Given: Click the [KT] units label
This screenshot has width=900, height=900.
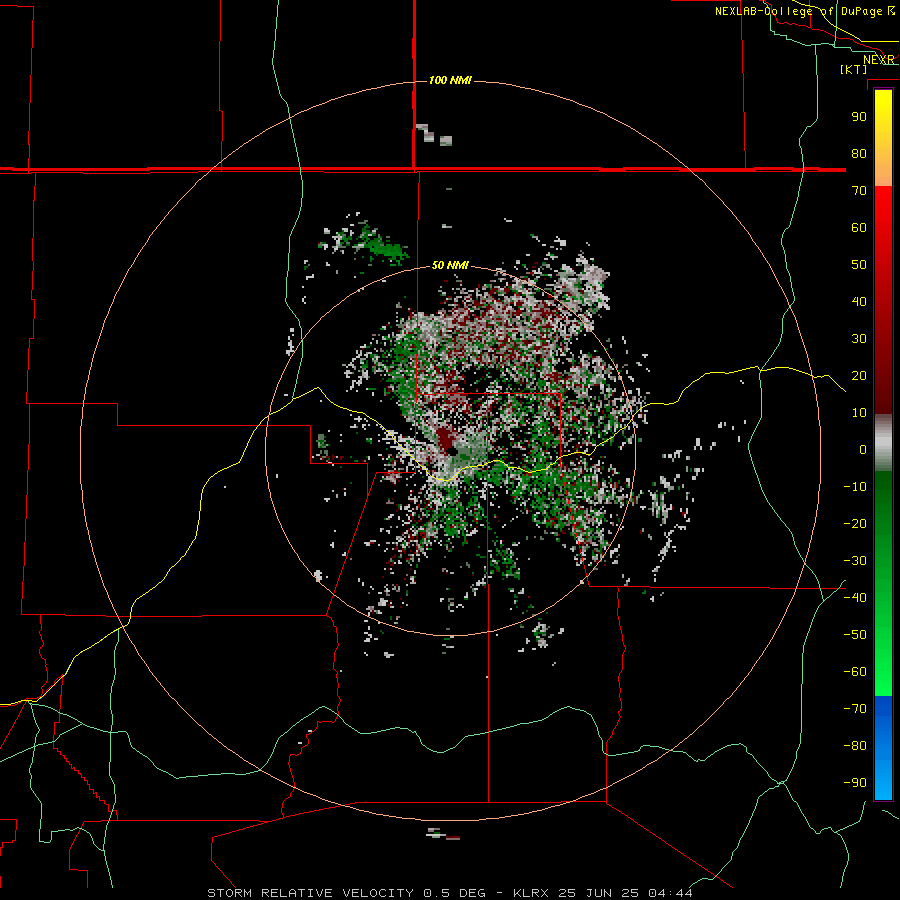Looking at the screenshot, I should click(x=854, y=69).
